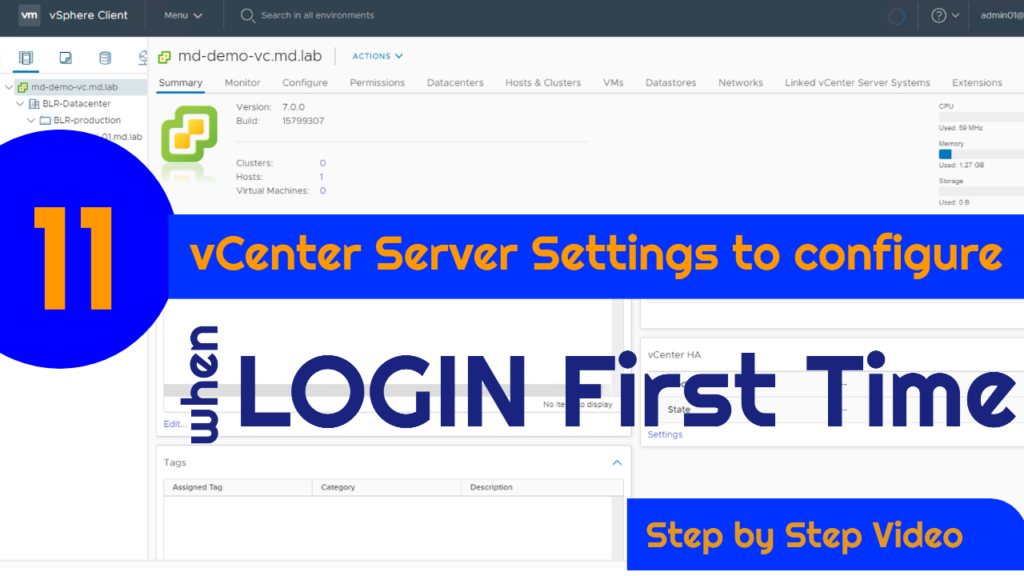1024x576 pixels.
Task: Open vCenter HA Settings link
Action: [x=665, y=434]
